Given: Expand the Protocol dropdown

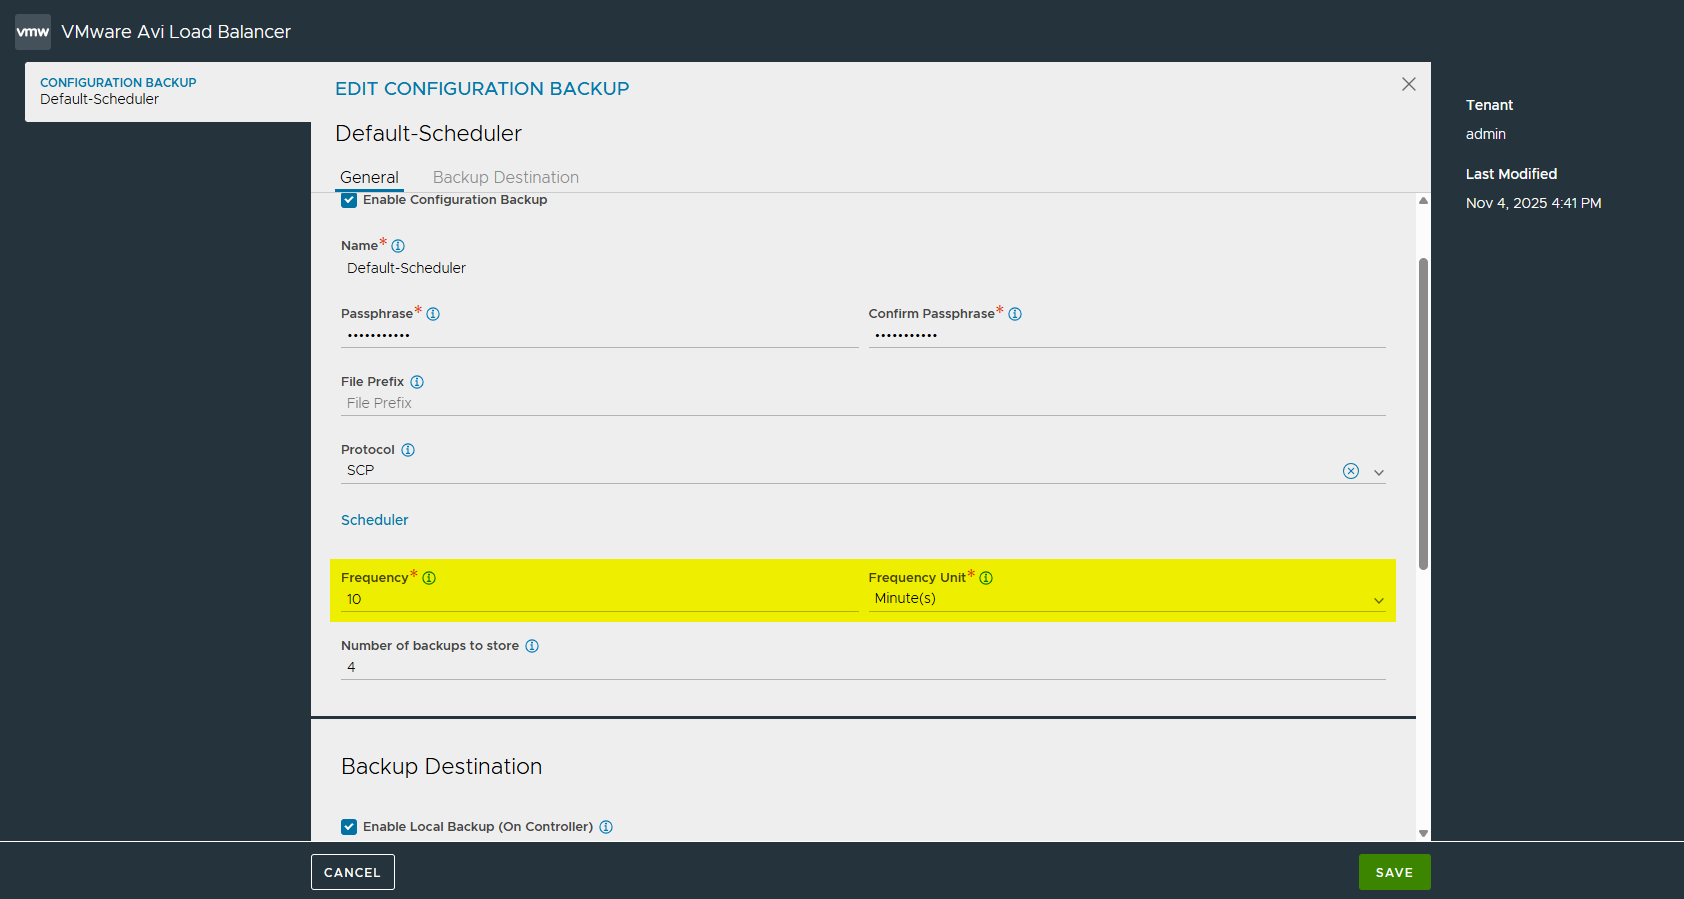Looking at the screenshot, I should [x=1379, y=472].
